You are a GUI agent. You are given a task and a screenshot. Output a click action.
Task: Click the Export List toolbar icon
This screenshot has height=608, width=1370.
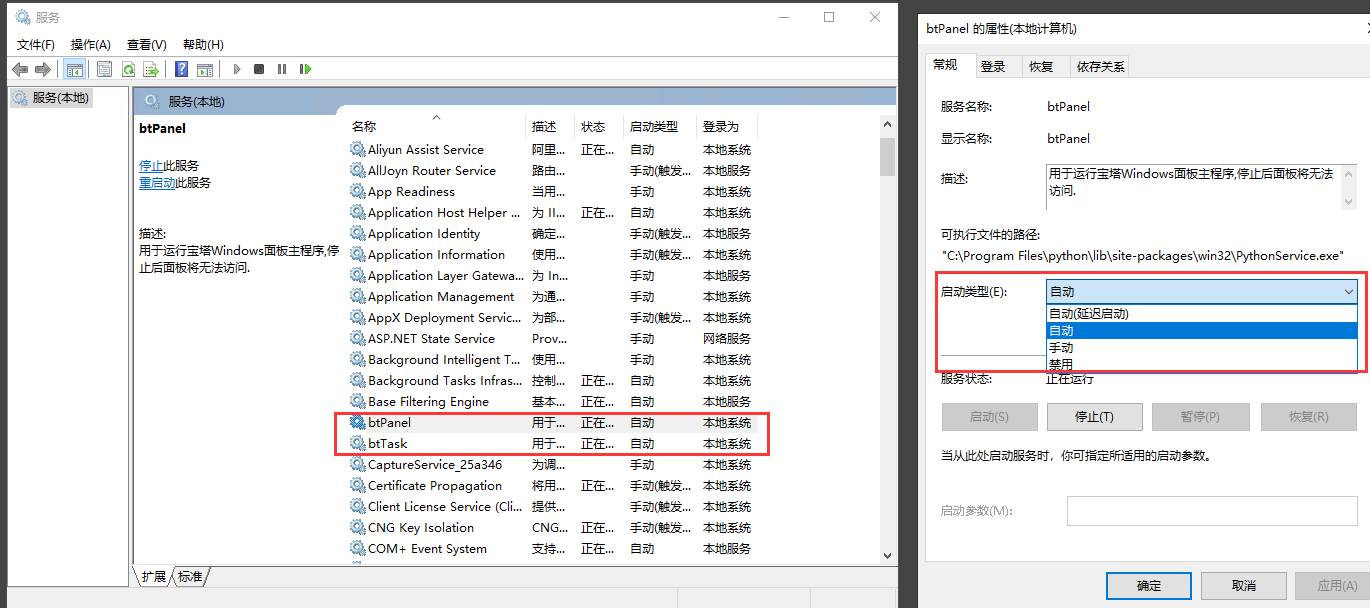pos(151,69)
